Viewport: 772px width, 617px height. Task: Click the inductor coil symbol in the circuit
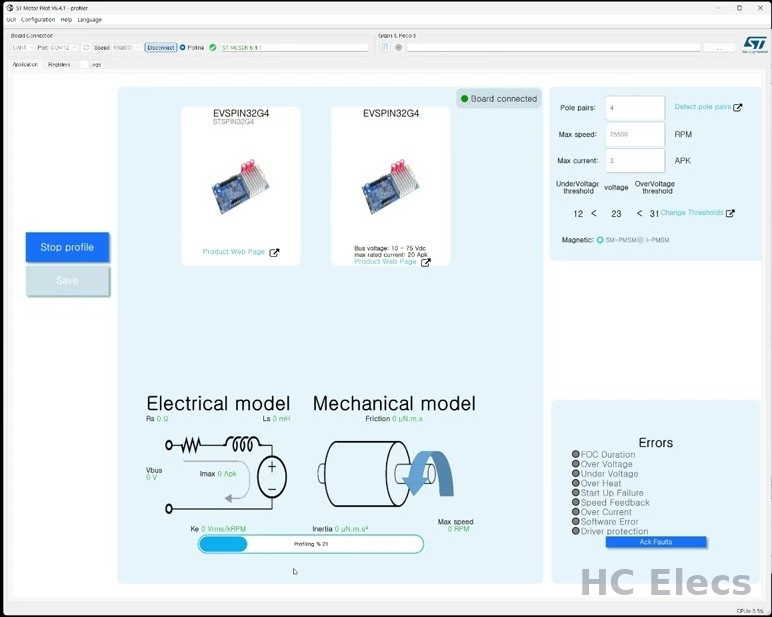pos(242,444)
